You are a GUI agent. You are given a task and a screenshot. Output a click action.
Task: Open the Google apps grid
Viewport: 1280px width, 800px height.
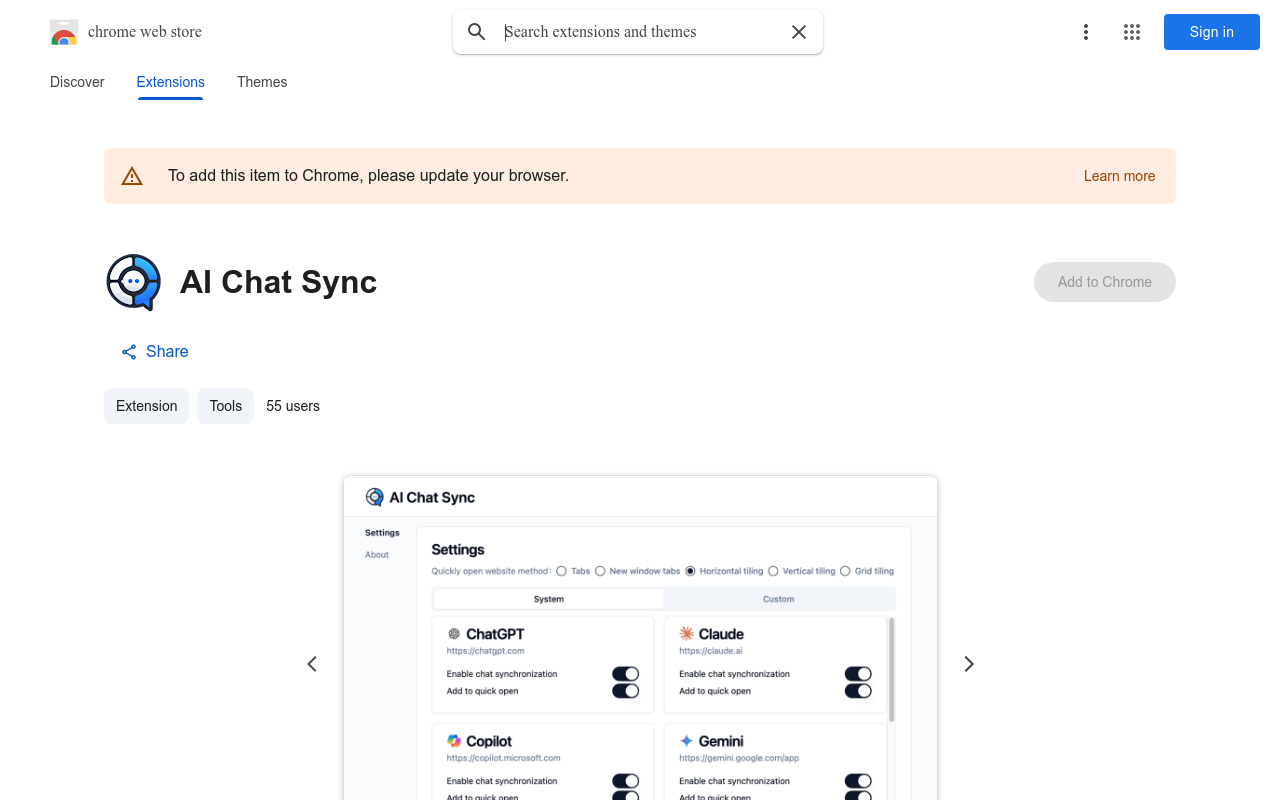pos(1132,32)
